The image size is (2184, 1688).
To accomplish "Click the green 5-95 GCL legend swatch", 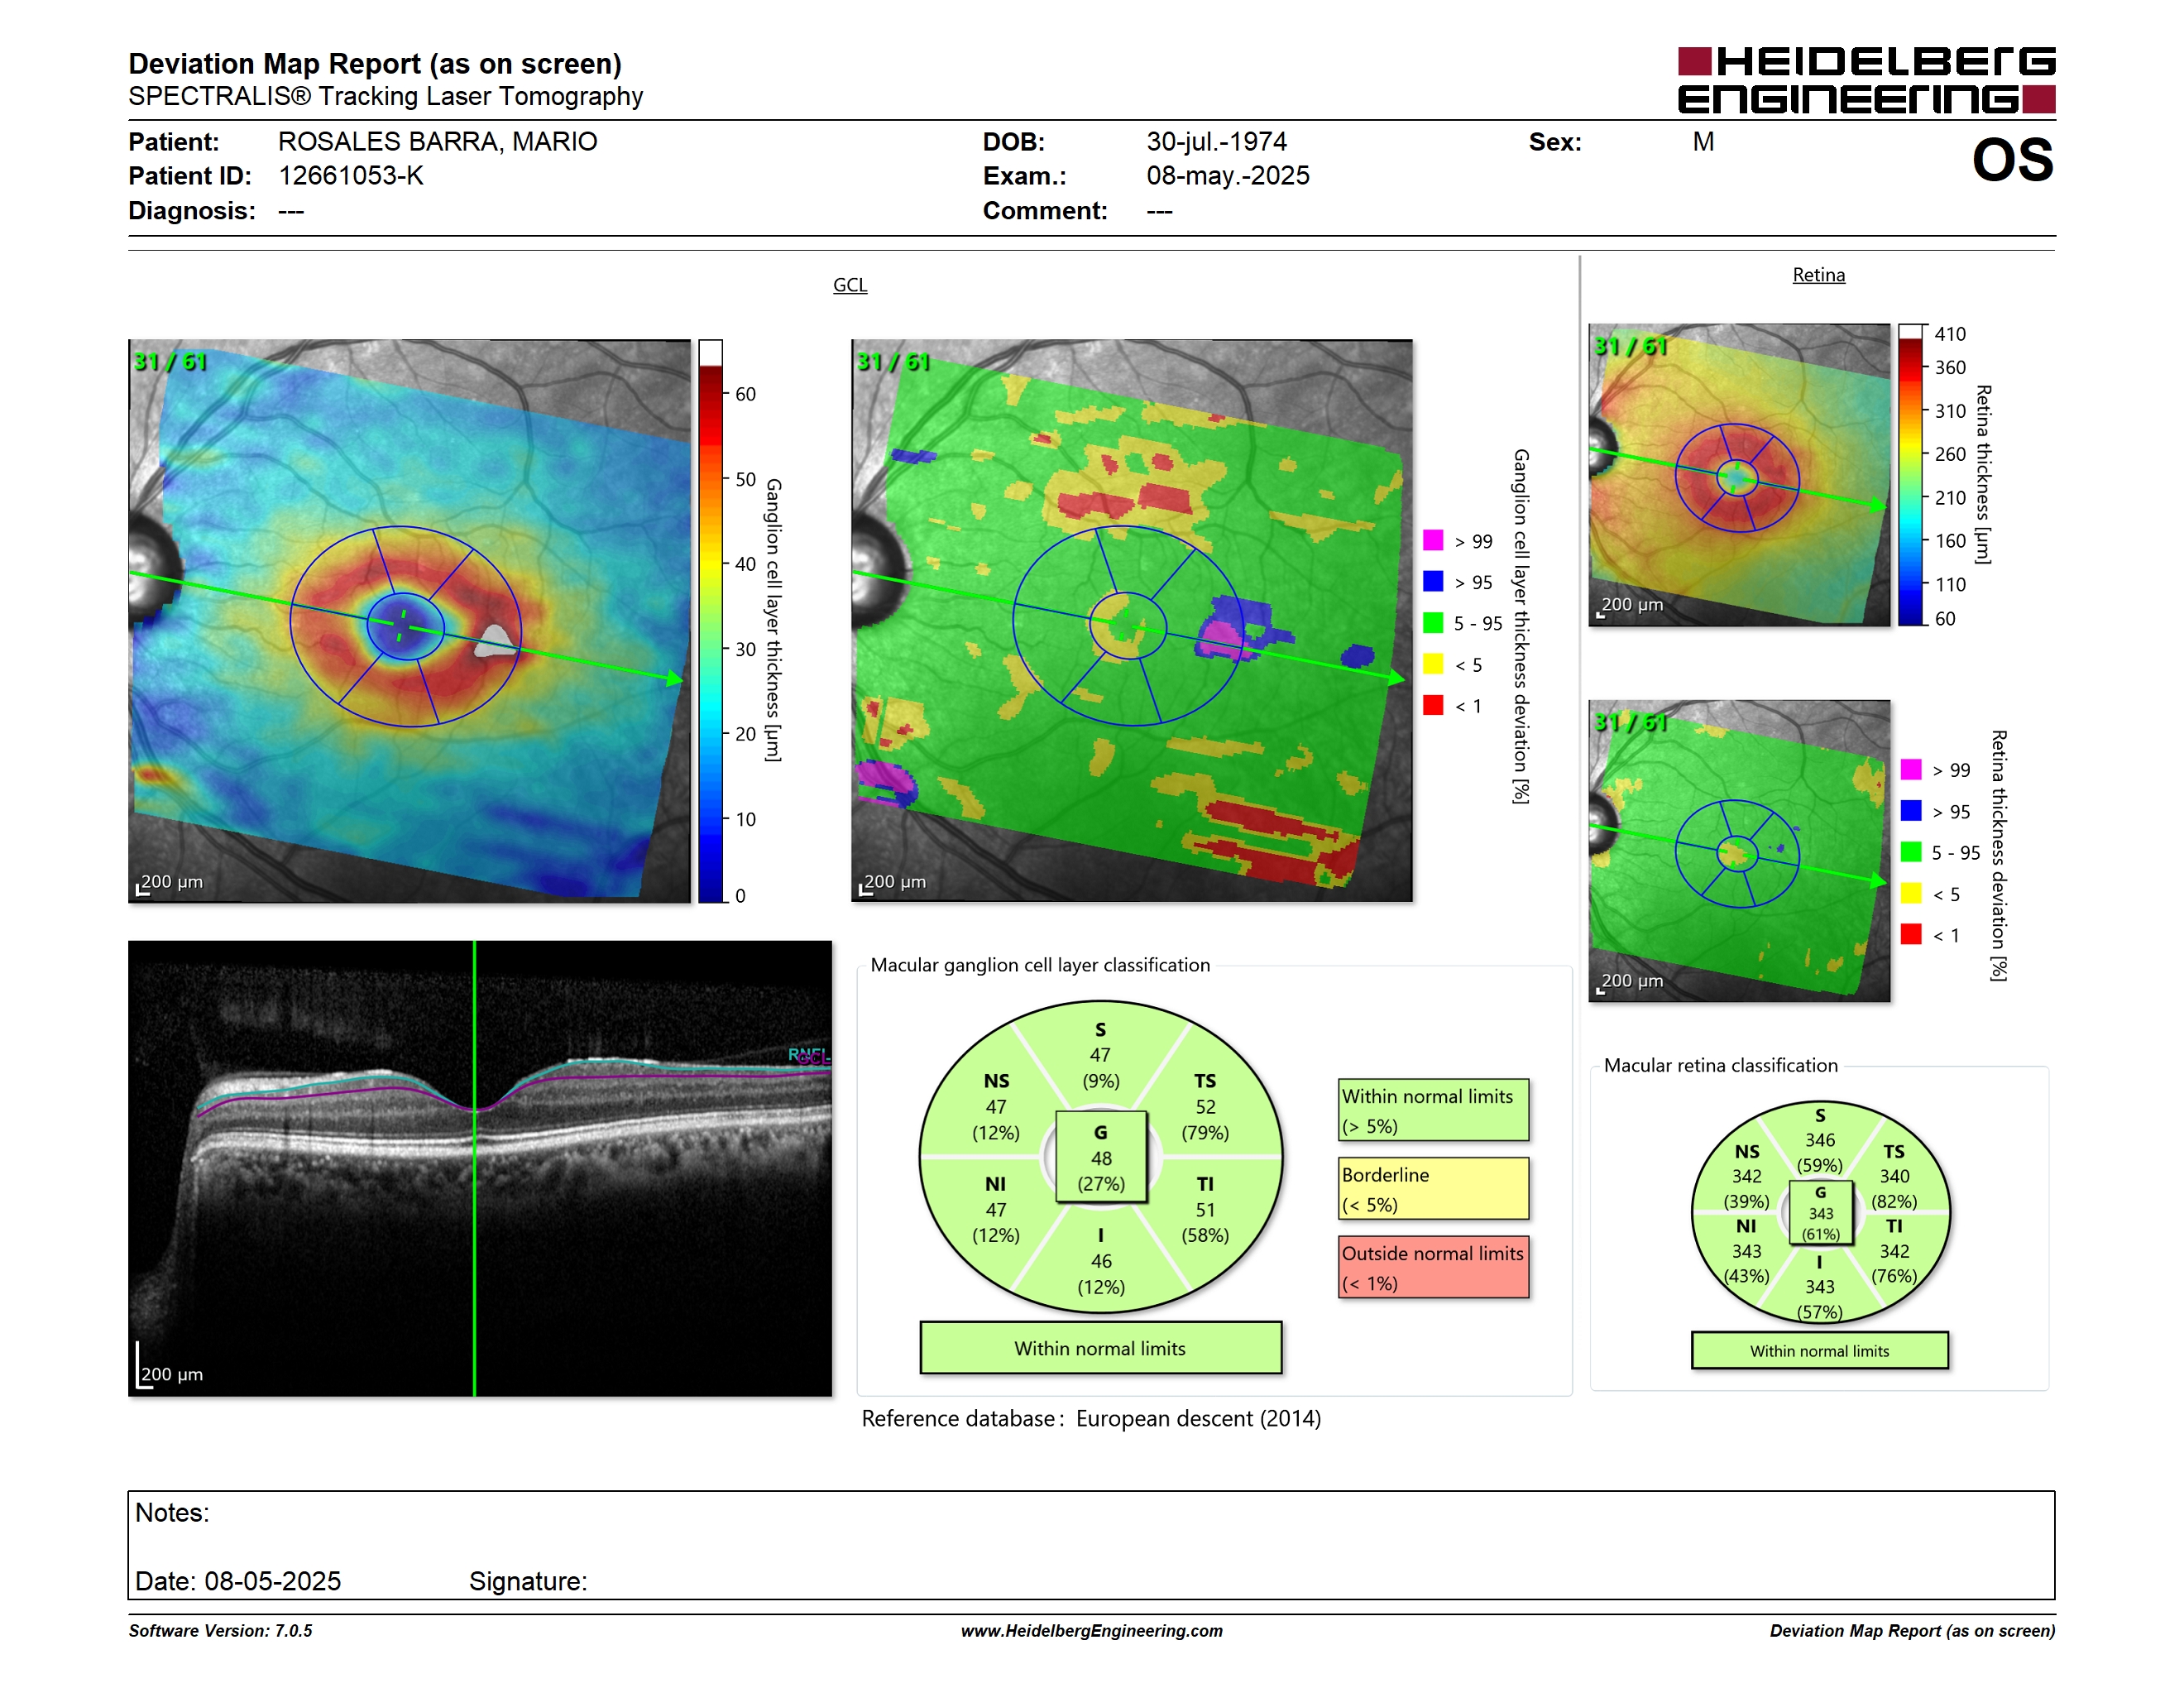I will pyautogui.click(x=1433, y=623).
